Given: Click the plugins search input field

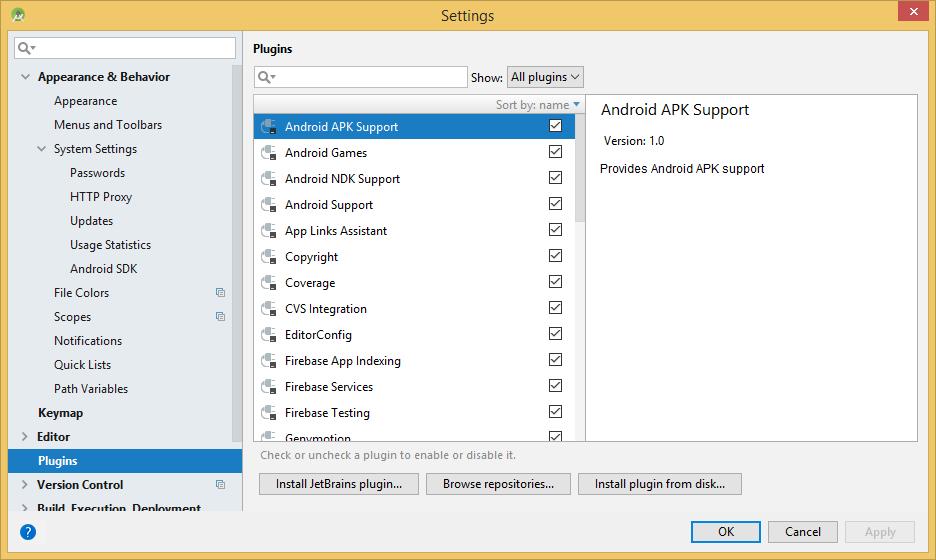Looking at the screenshot, I should tap(361, 77).
